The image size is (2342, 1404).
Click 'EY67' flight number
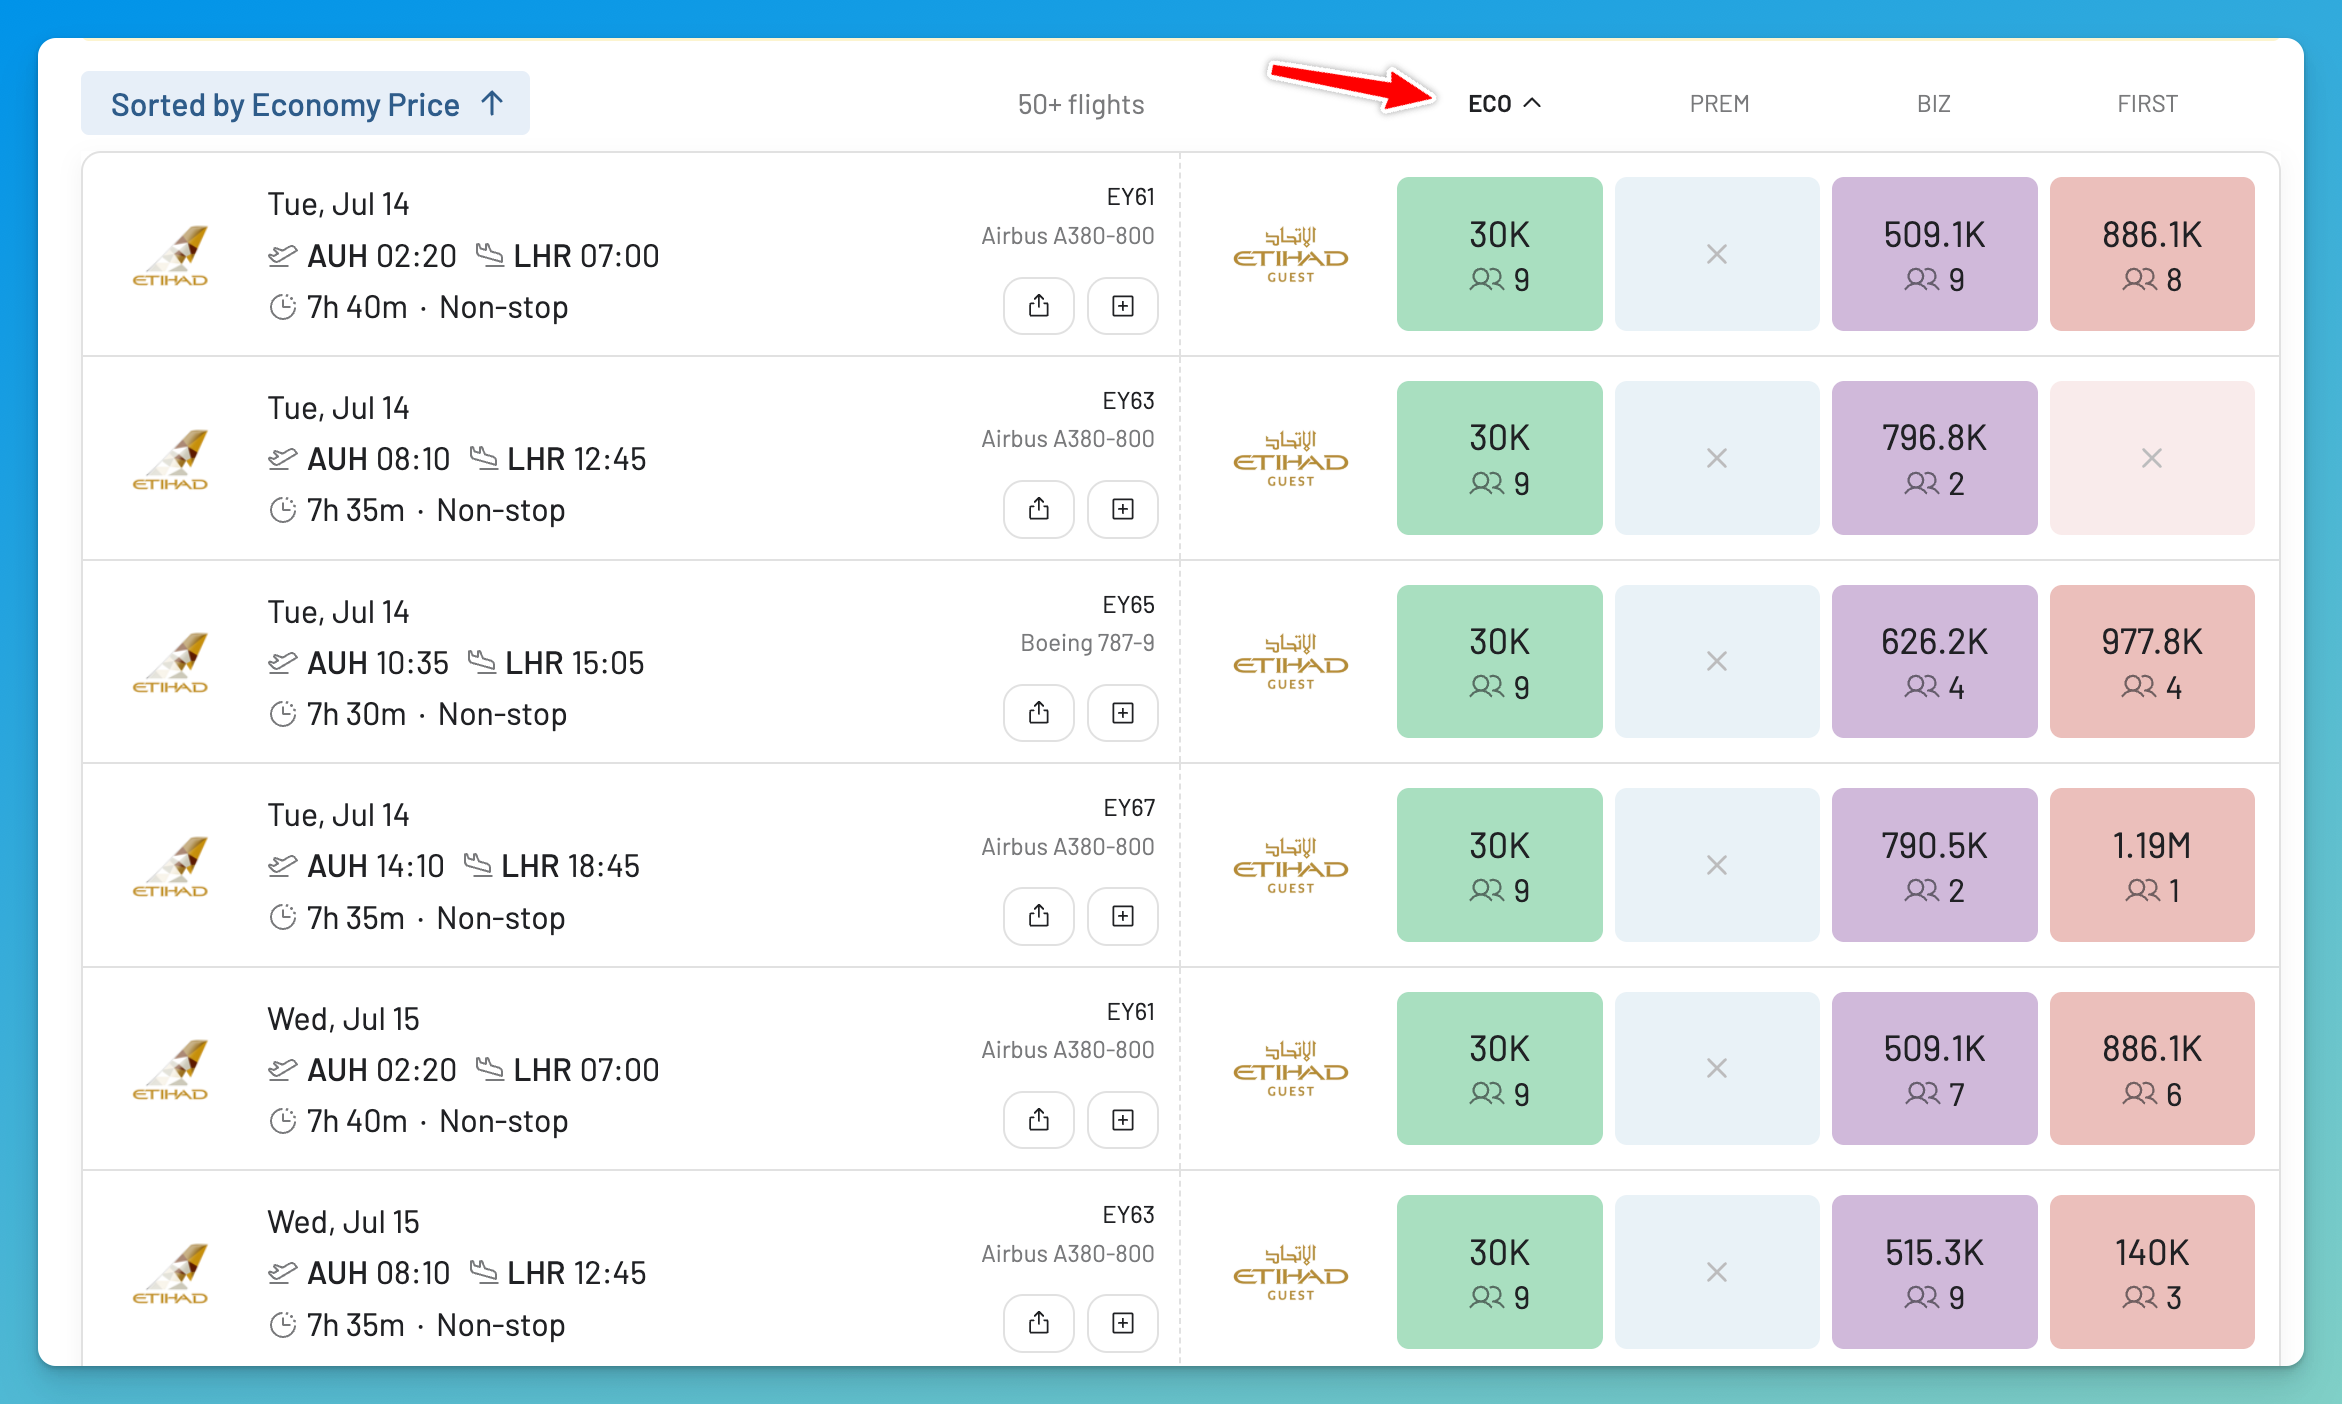[1129, 808]
